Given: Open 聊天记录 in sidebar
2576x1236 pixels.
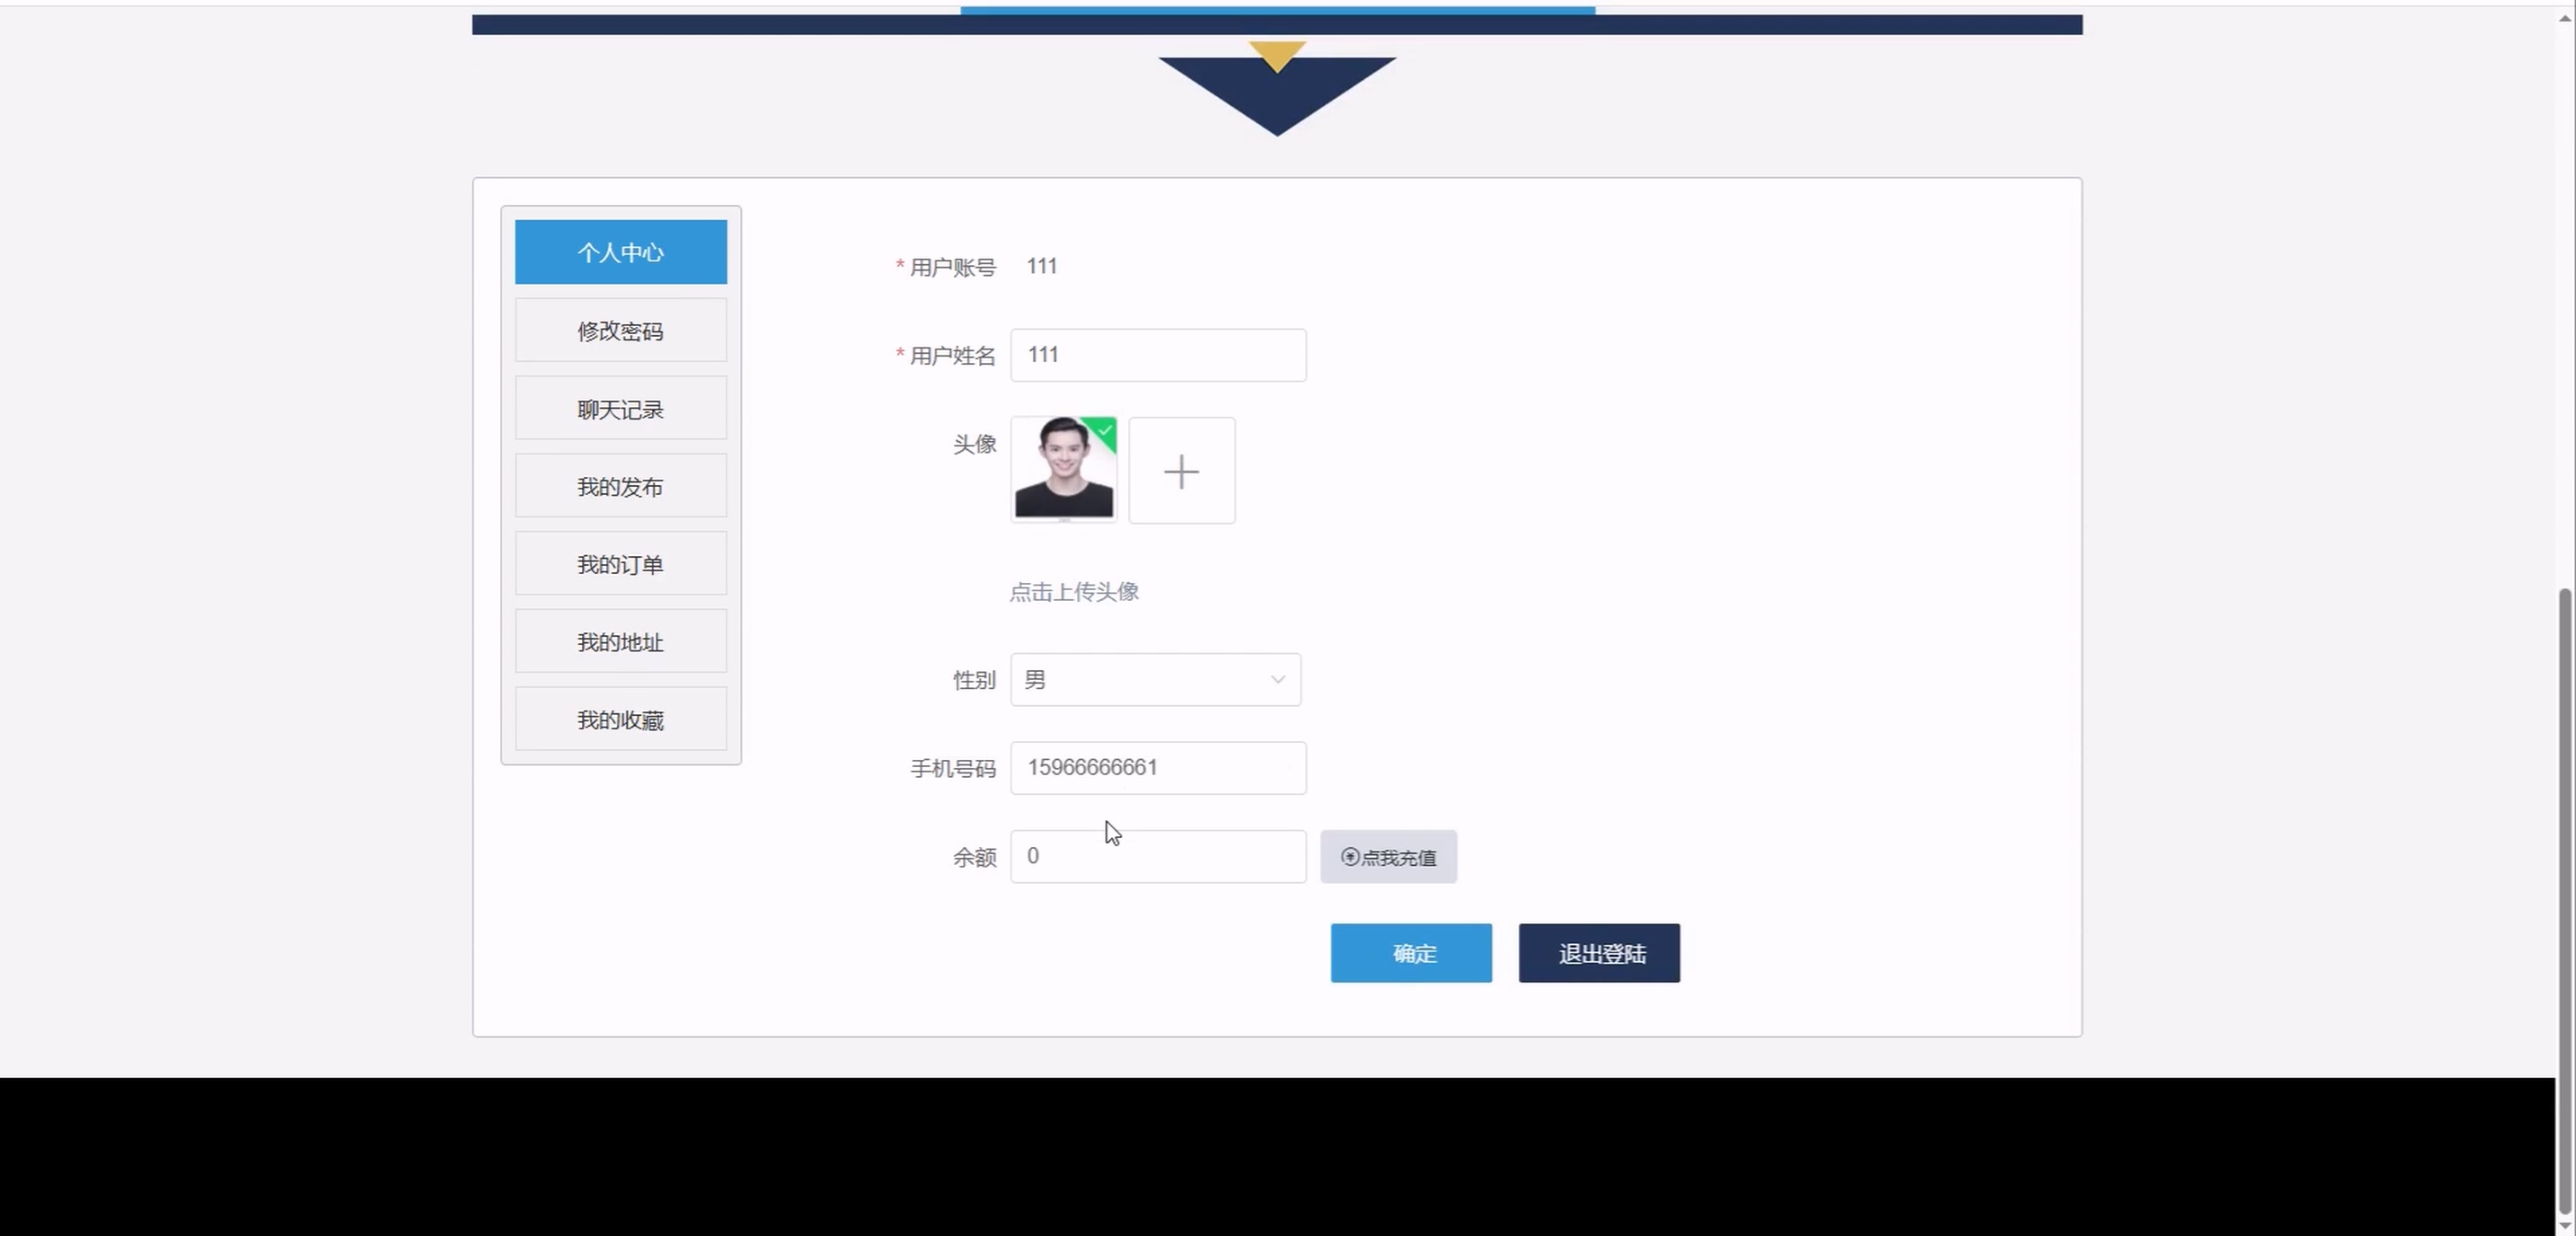Looking at the screenshot, I should click(620, 409).
